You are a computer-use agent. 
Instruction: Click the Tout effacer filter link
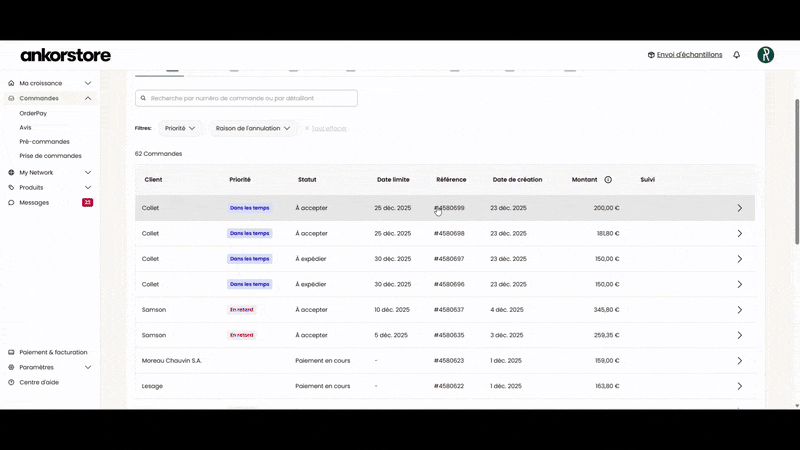pos(328,128)
